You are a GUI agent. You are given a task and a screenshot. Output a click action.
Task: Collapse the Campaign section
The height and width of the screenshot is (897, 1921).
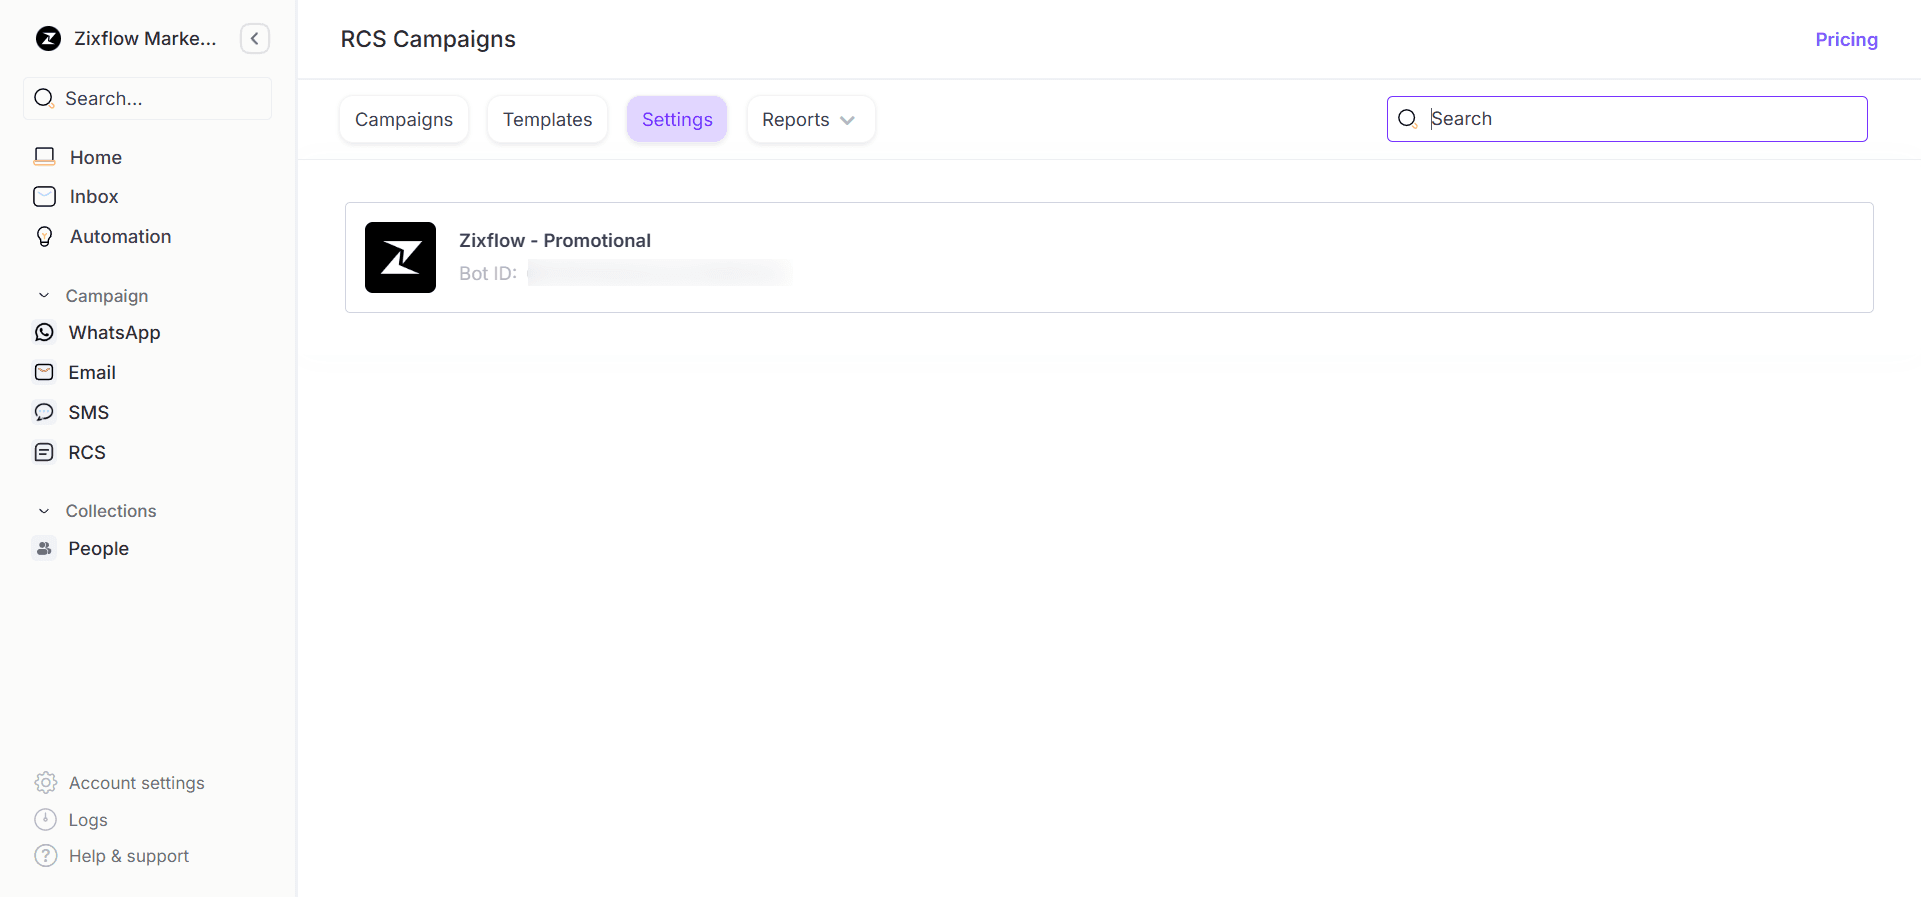pyautogui.click(x=44, y=296)
